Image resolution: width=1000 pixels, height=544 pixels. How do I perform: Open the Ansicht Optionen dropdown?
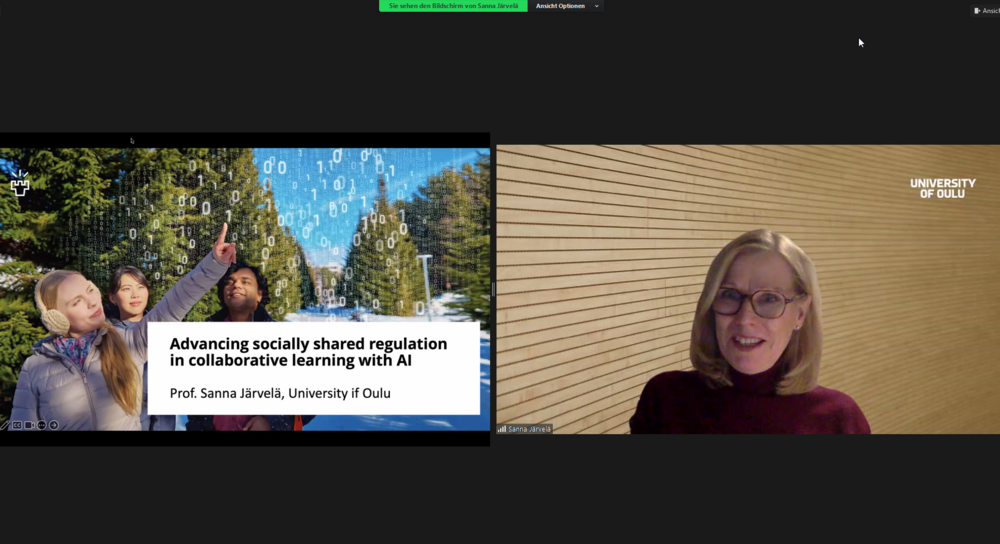(x=560, y=6)
